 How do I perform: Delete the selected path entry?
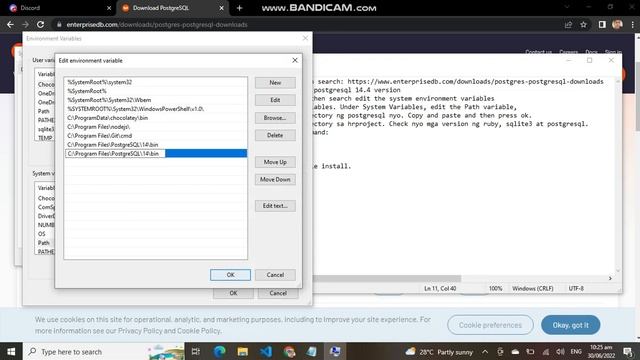pos(275,135)
